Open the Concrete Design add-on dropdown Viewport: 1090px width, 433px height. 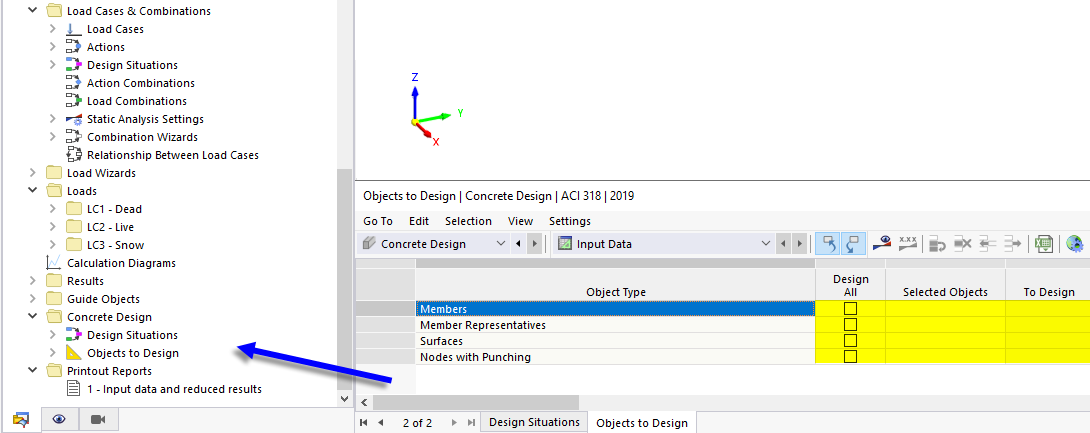[x=501, y=244]
